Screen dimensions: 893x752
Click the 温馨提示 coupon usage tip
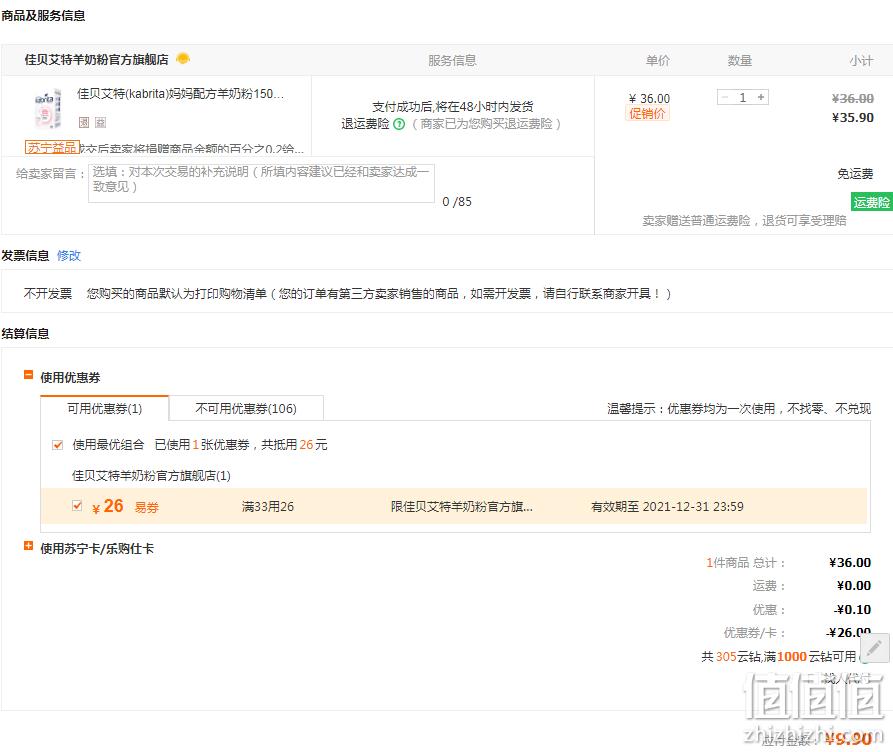739,409
